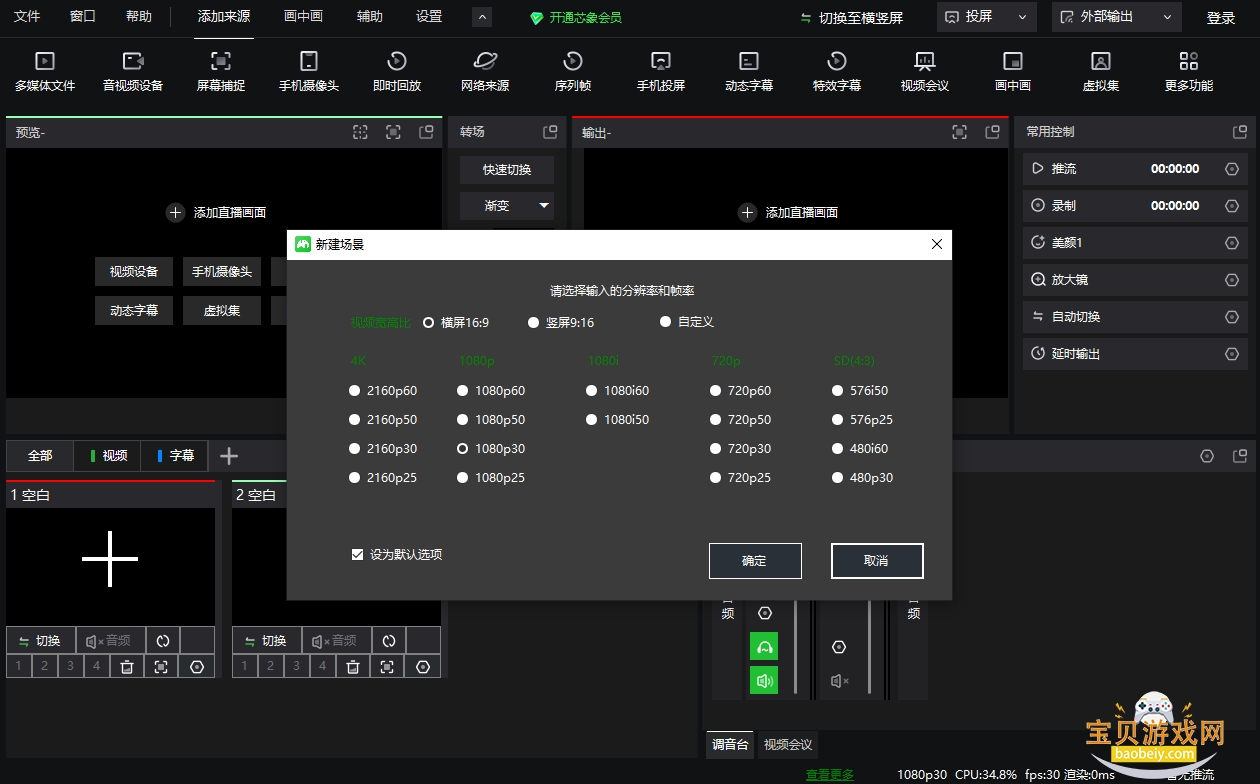Delete scene 1 空白 with trash icon

[127, 666]
